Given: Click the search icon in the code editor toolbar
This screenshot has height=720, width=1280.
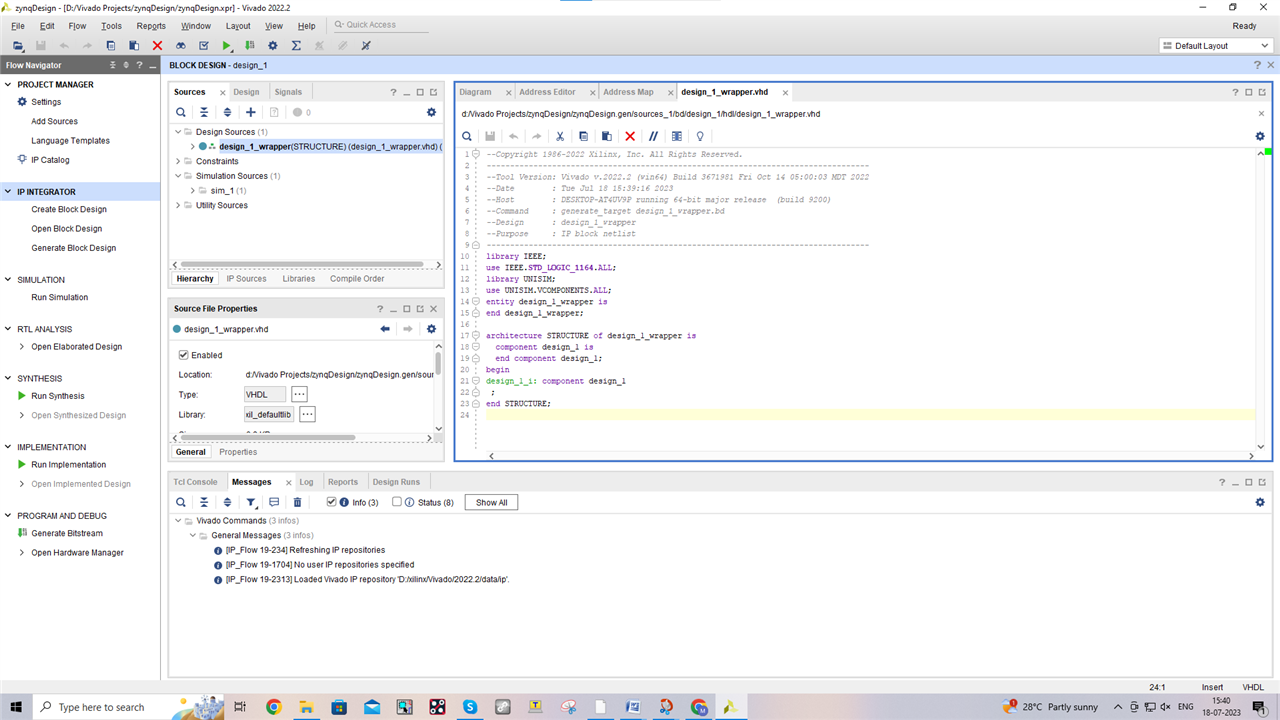Looking at the screenshot, I should 467,136.
